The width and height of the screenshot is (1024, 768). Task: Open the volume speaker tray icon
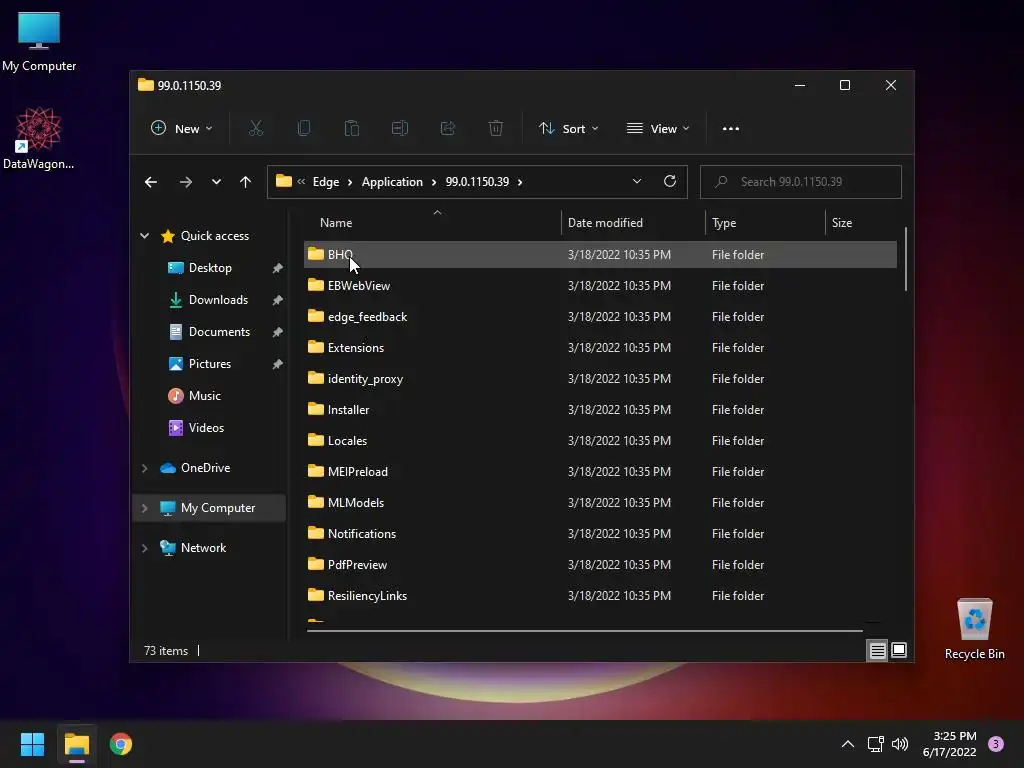pyautogui.click(x=900, y=744)
